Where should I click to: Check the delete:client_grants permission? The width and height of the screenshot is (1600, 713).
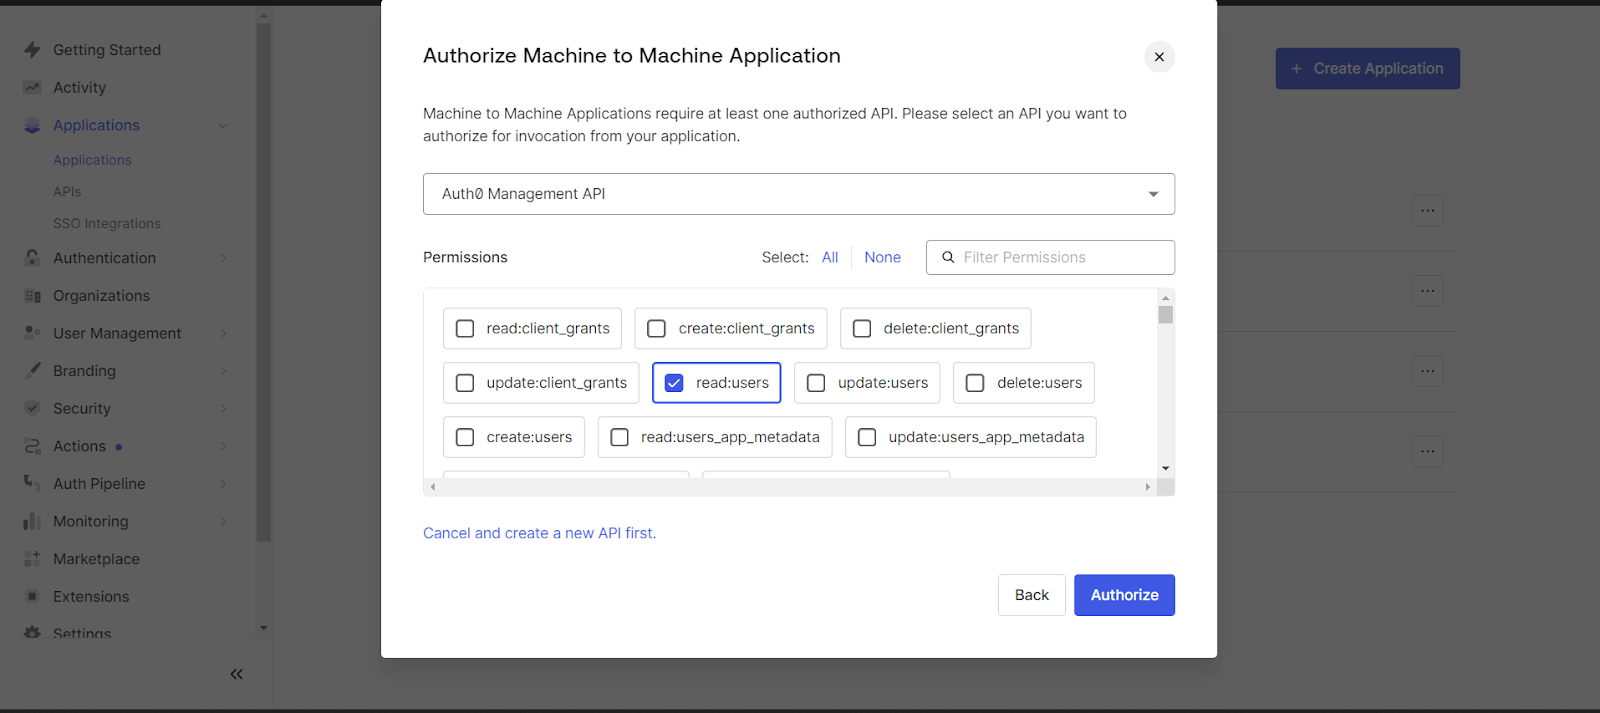coord(862,328)
